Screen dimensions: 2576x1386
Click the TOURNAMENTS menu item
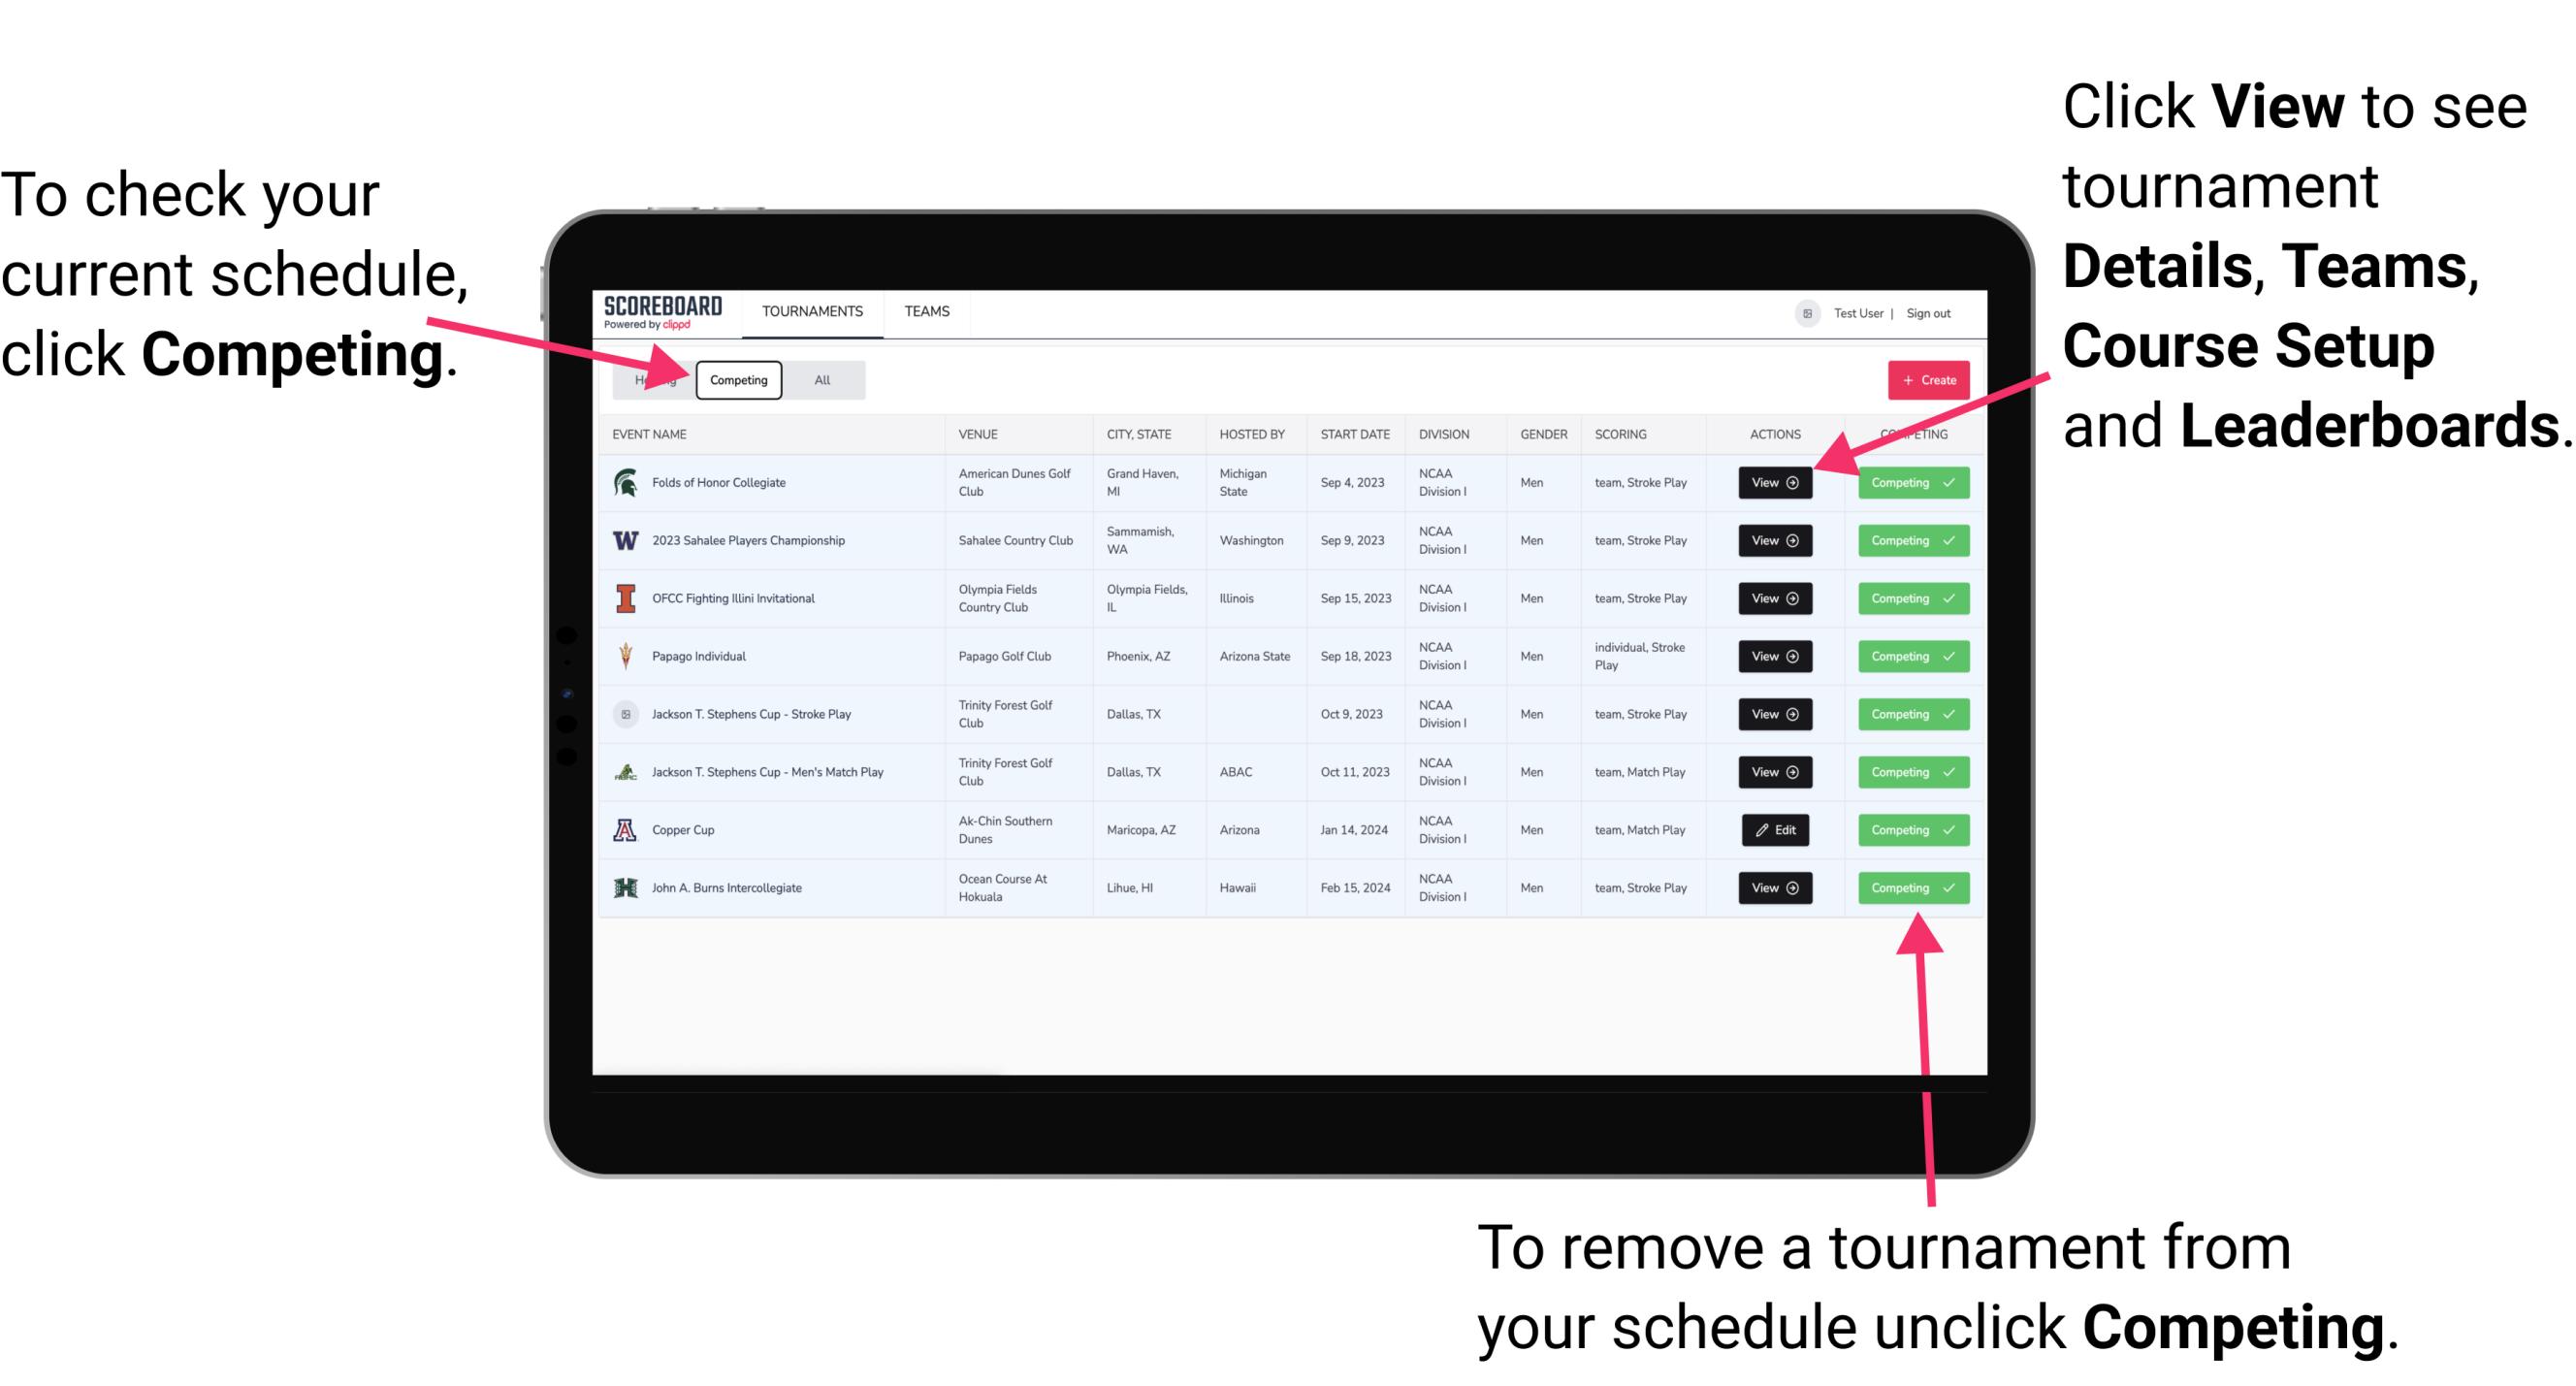point(812,310)
